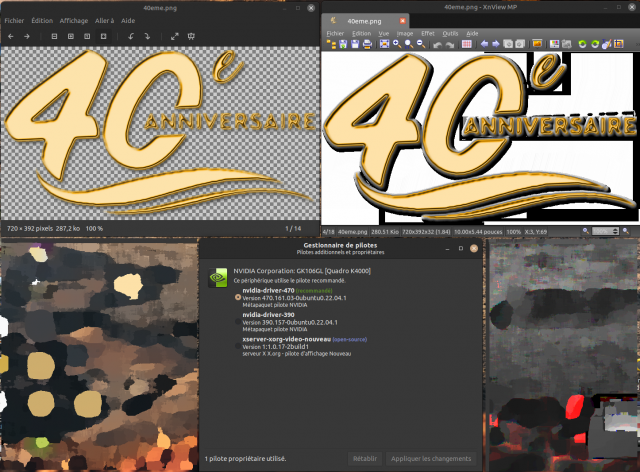Screen dimensions: 640x472
Task: Click the Rétablir button
Action: click(x=365, y=459)
